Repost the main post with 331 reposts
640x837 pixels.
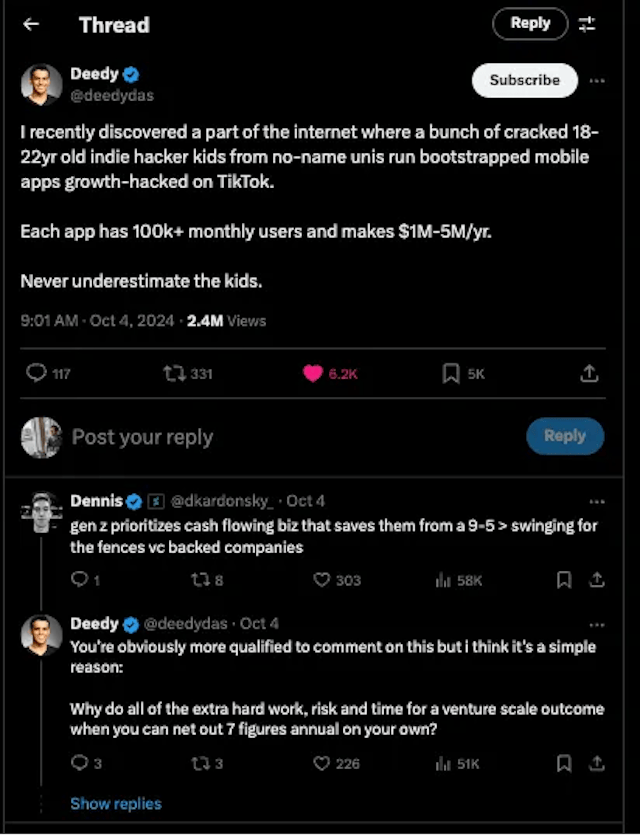point(175,373)
